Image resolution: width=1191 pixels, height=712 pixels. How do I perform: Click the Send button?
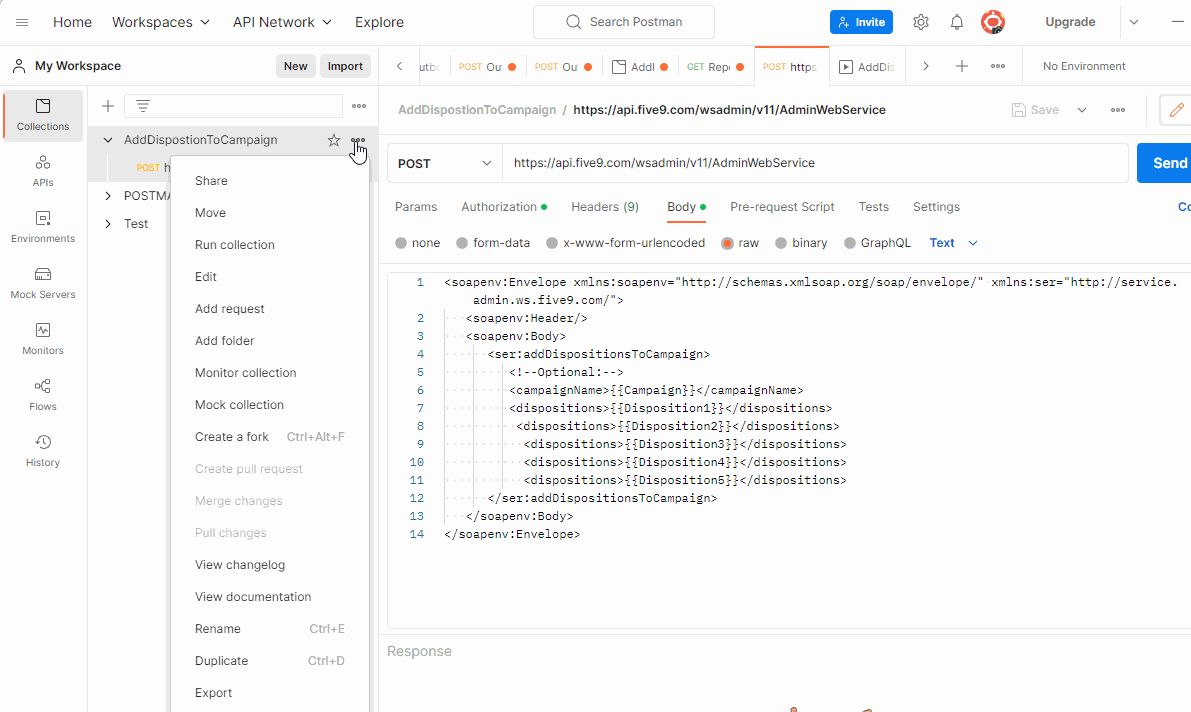[x=1164, y=163]
